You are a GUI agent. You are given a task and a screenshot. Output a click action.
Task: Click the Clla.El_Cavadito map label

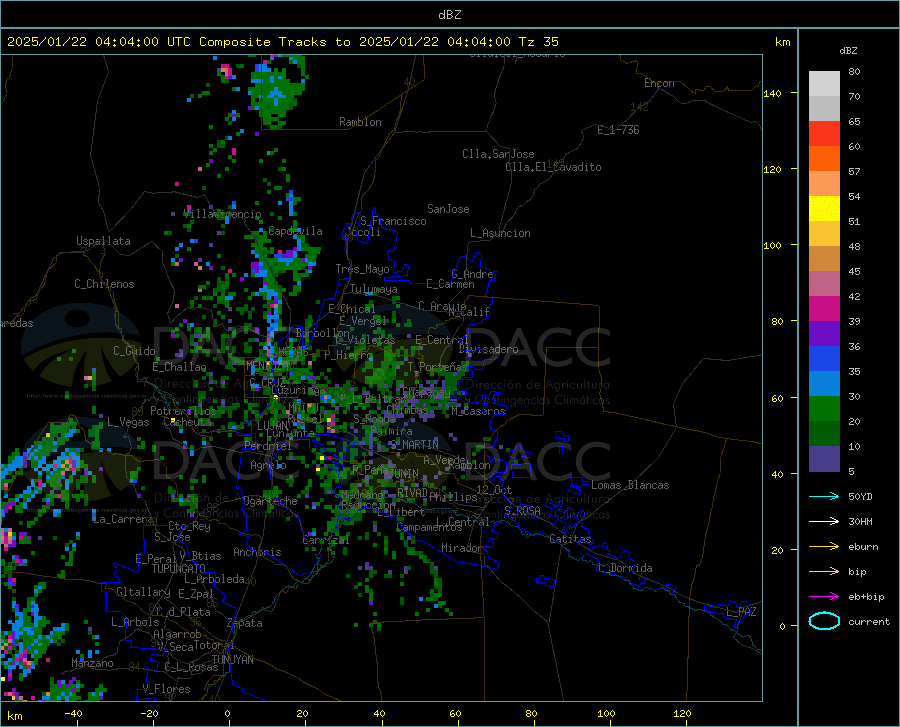553,167
